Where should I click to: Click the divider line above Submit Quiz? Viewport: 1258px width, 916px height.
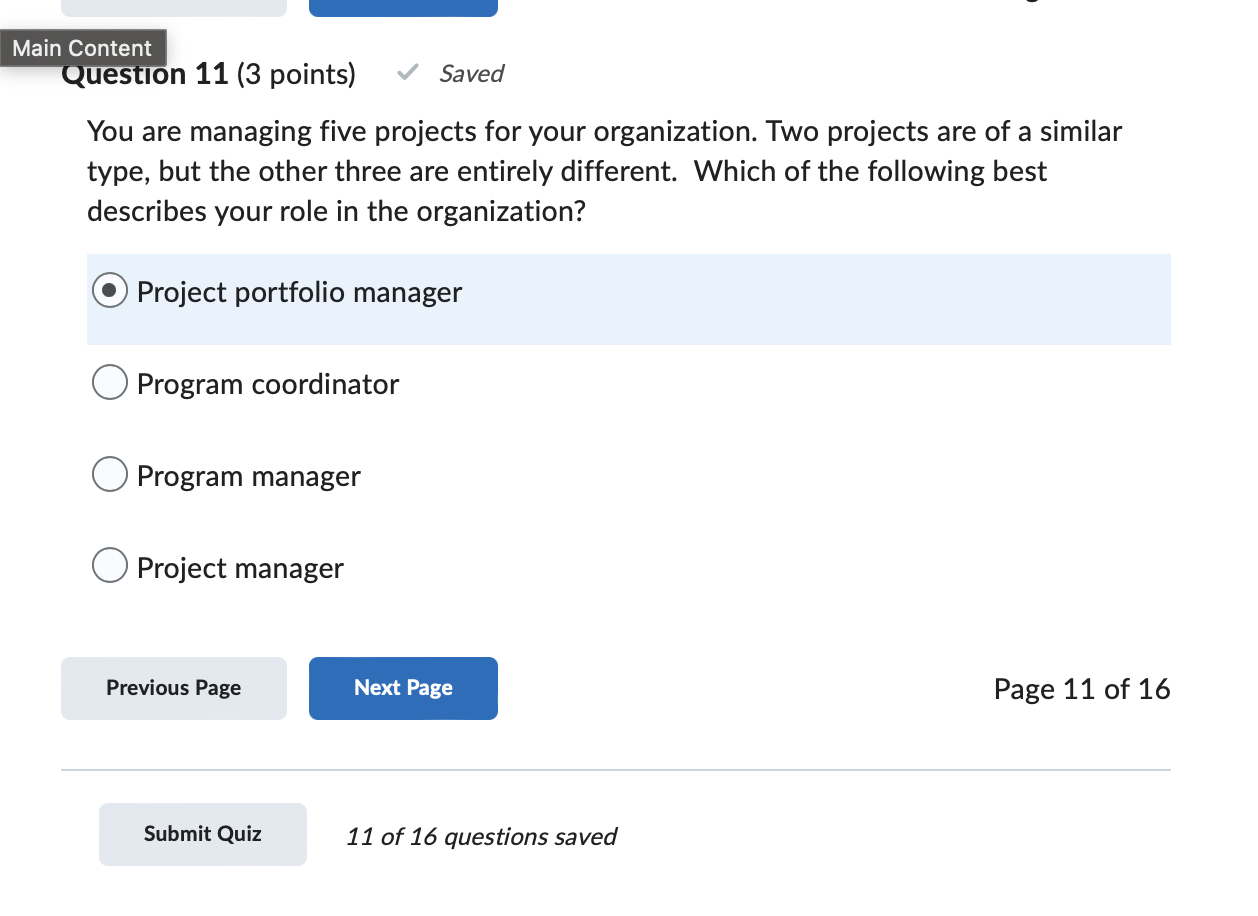616,770
